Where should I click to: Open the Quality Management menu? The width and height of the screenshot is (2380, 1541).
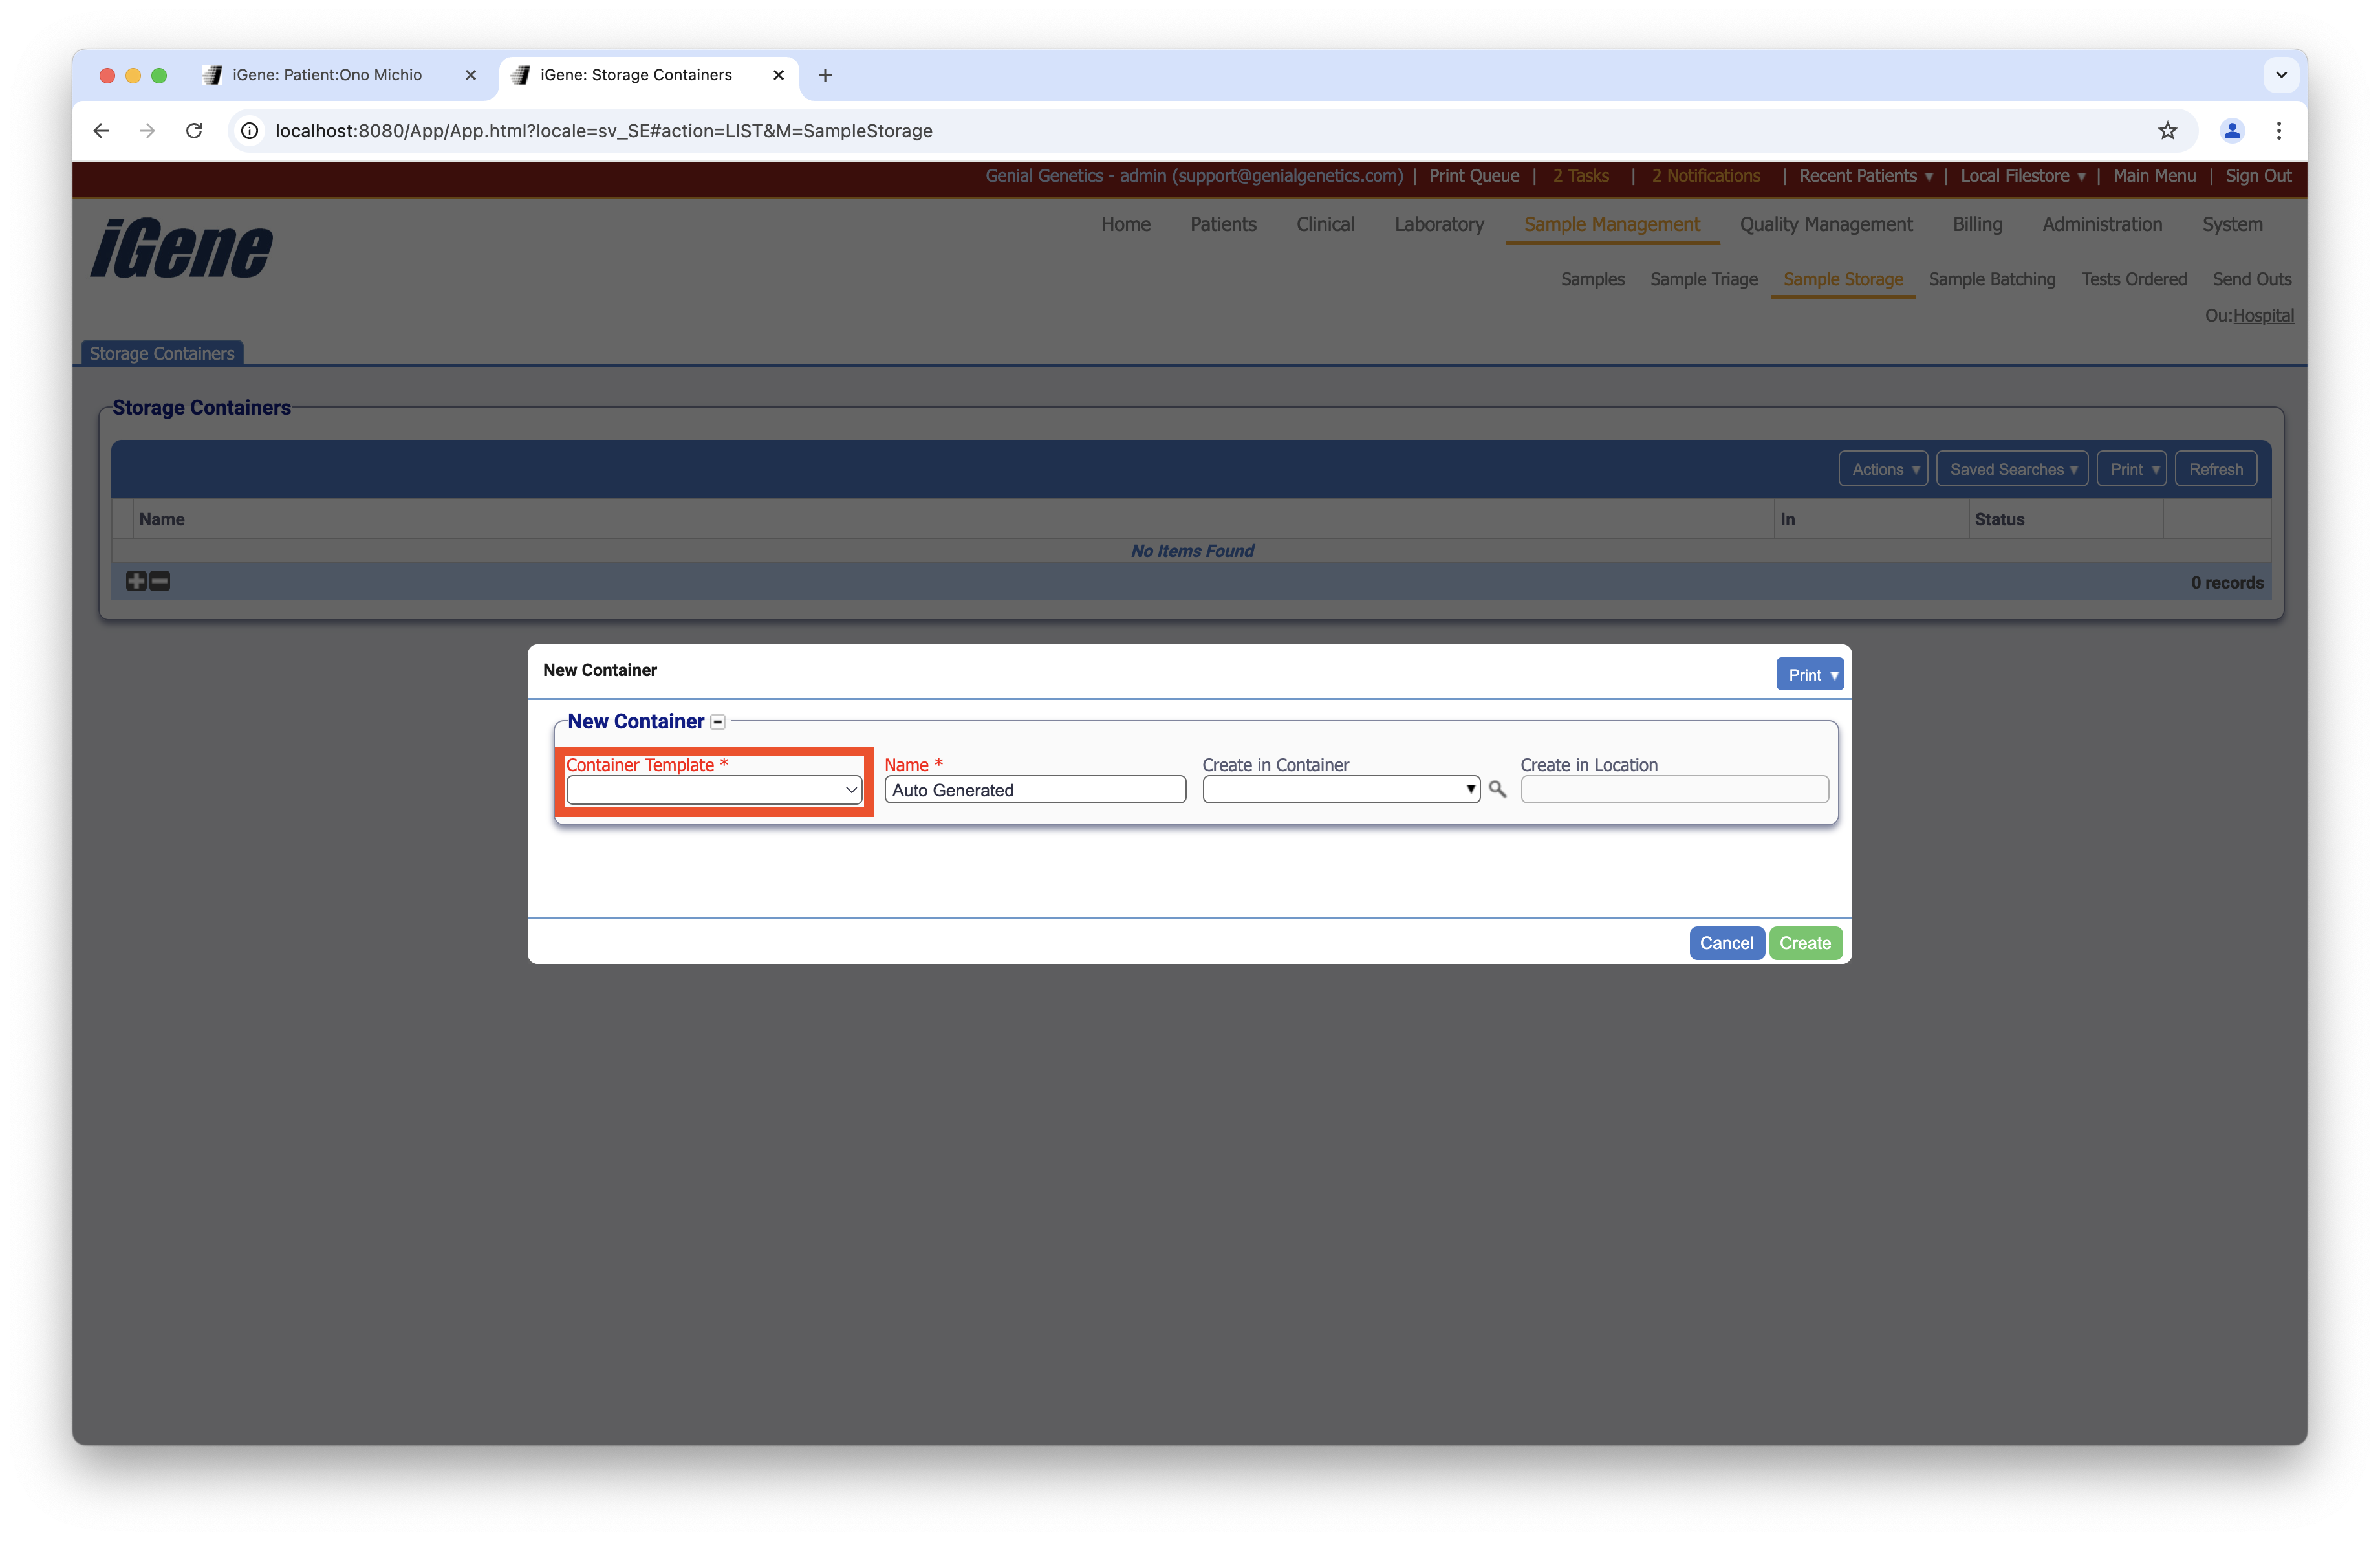point(1825,224)
